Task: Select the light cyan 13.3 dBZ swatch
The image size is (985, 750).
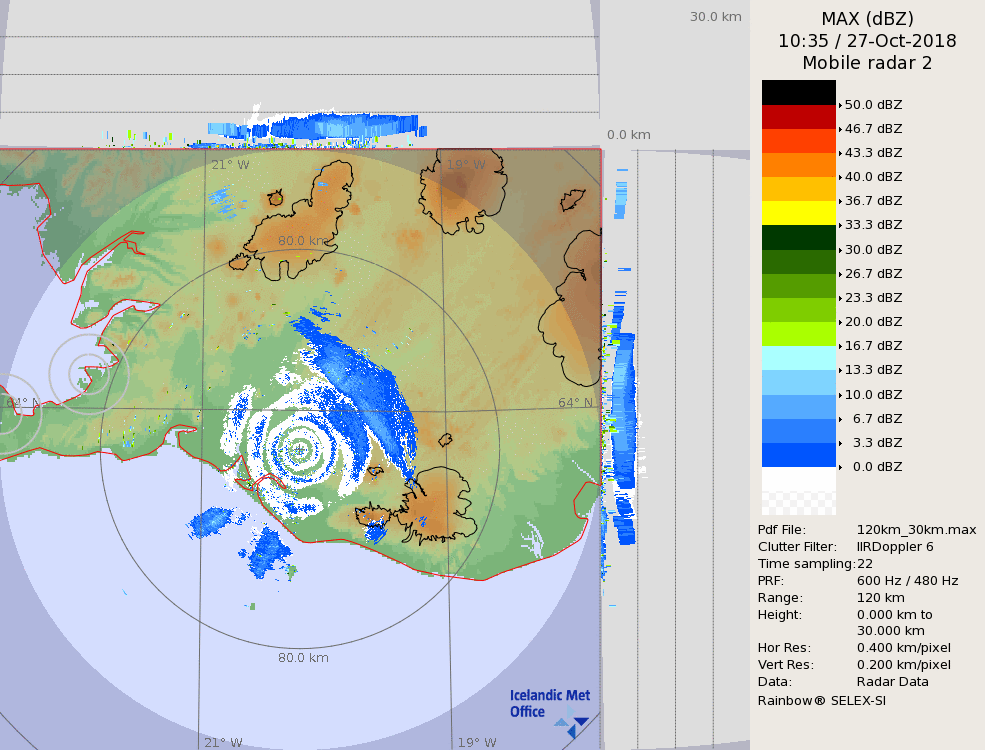Action: pos(798,358)
